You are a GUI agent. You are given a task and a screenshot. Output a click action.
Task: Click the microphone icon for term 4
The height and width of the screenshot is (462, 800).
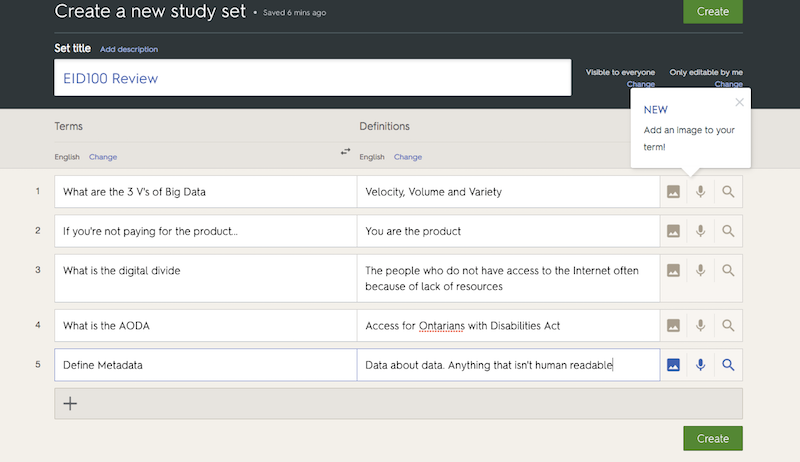click(700, 325)
